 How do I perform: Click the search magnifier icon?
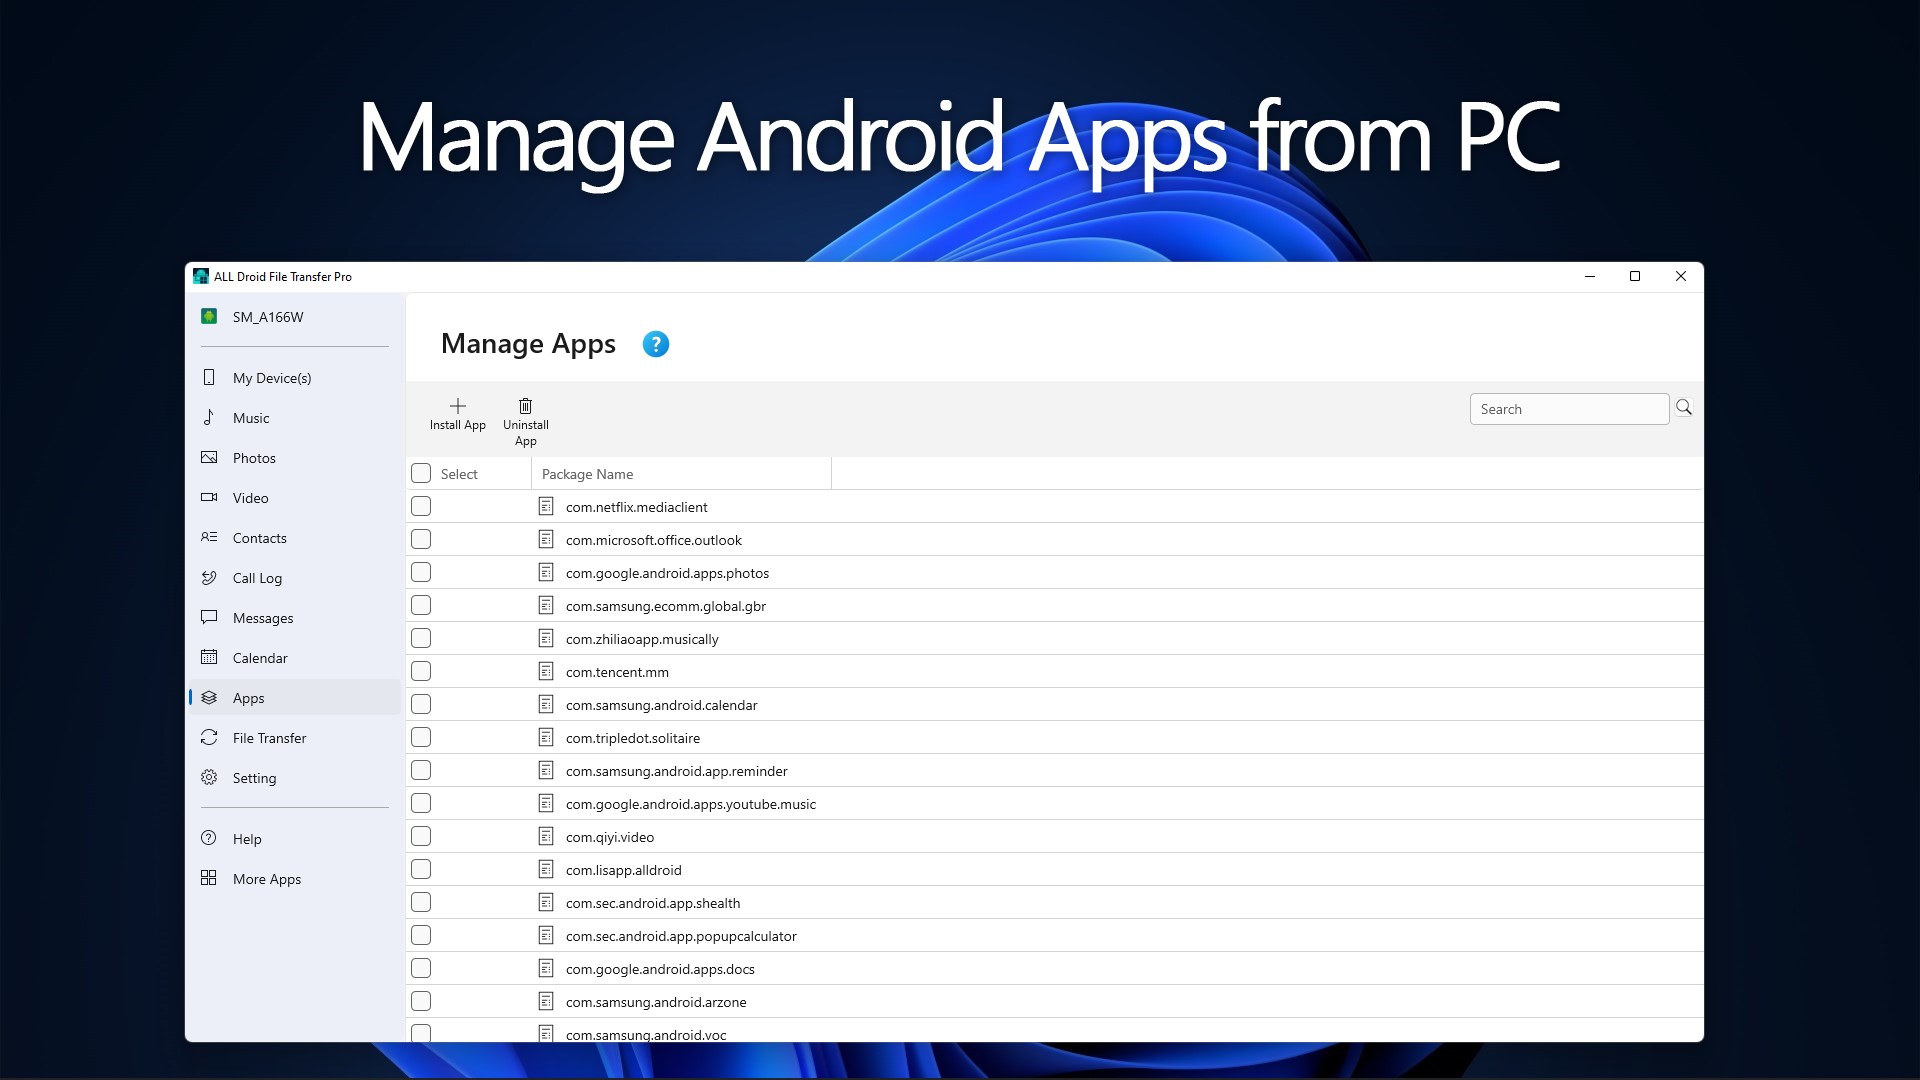(1684, 408)
